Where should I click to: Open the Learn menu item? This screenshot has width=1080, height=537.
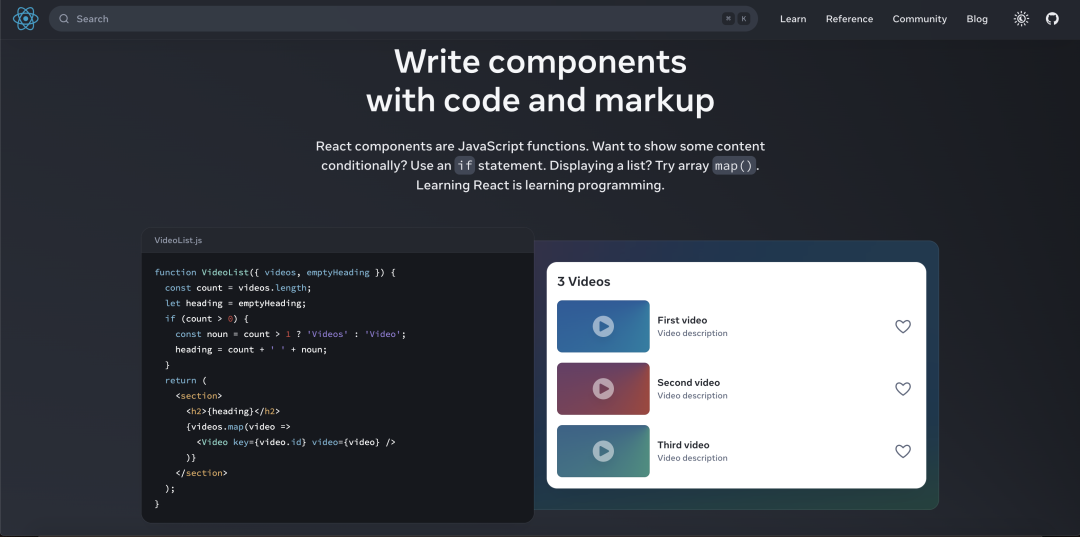pyautogui.click(x=793, y=19)
